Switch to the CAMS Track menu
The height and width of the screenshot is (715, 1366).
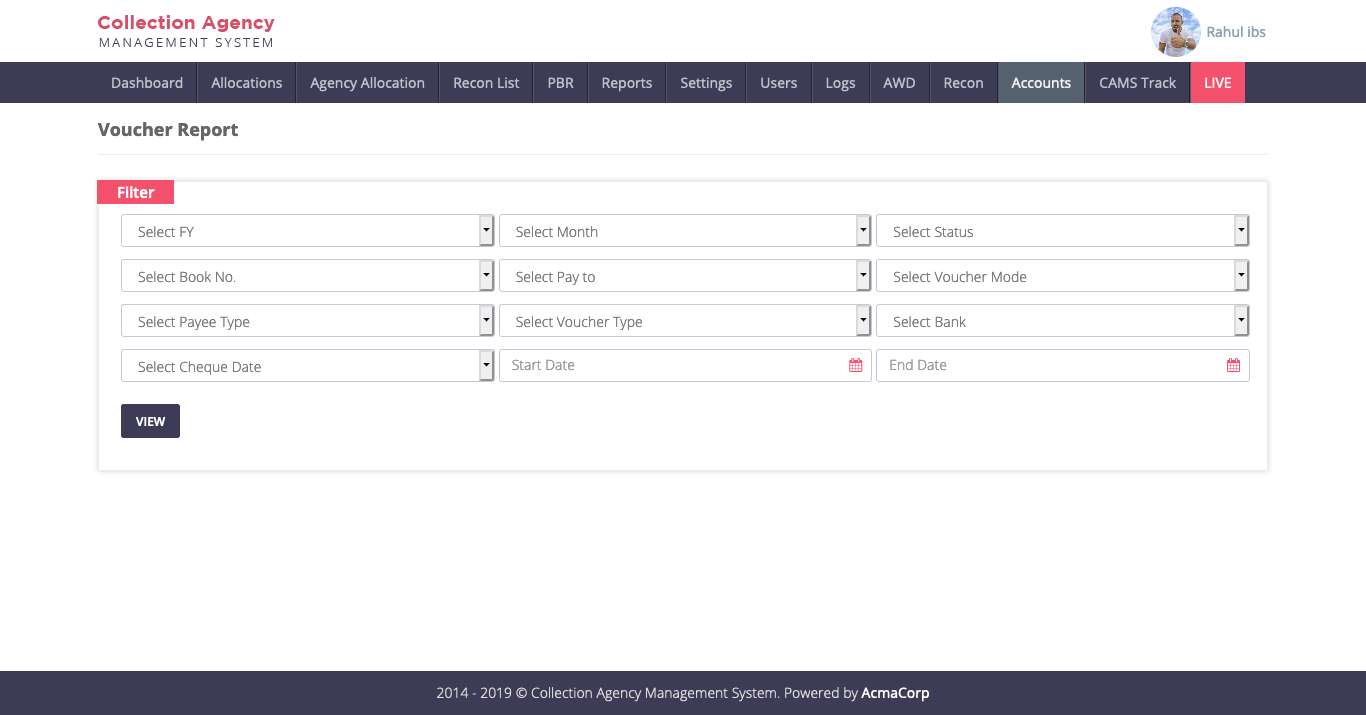[1137, 83]
